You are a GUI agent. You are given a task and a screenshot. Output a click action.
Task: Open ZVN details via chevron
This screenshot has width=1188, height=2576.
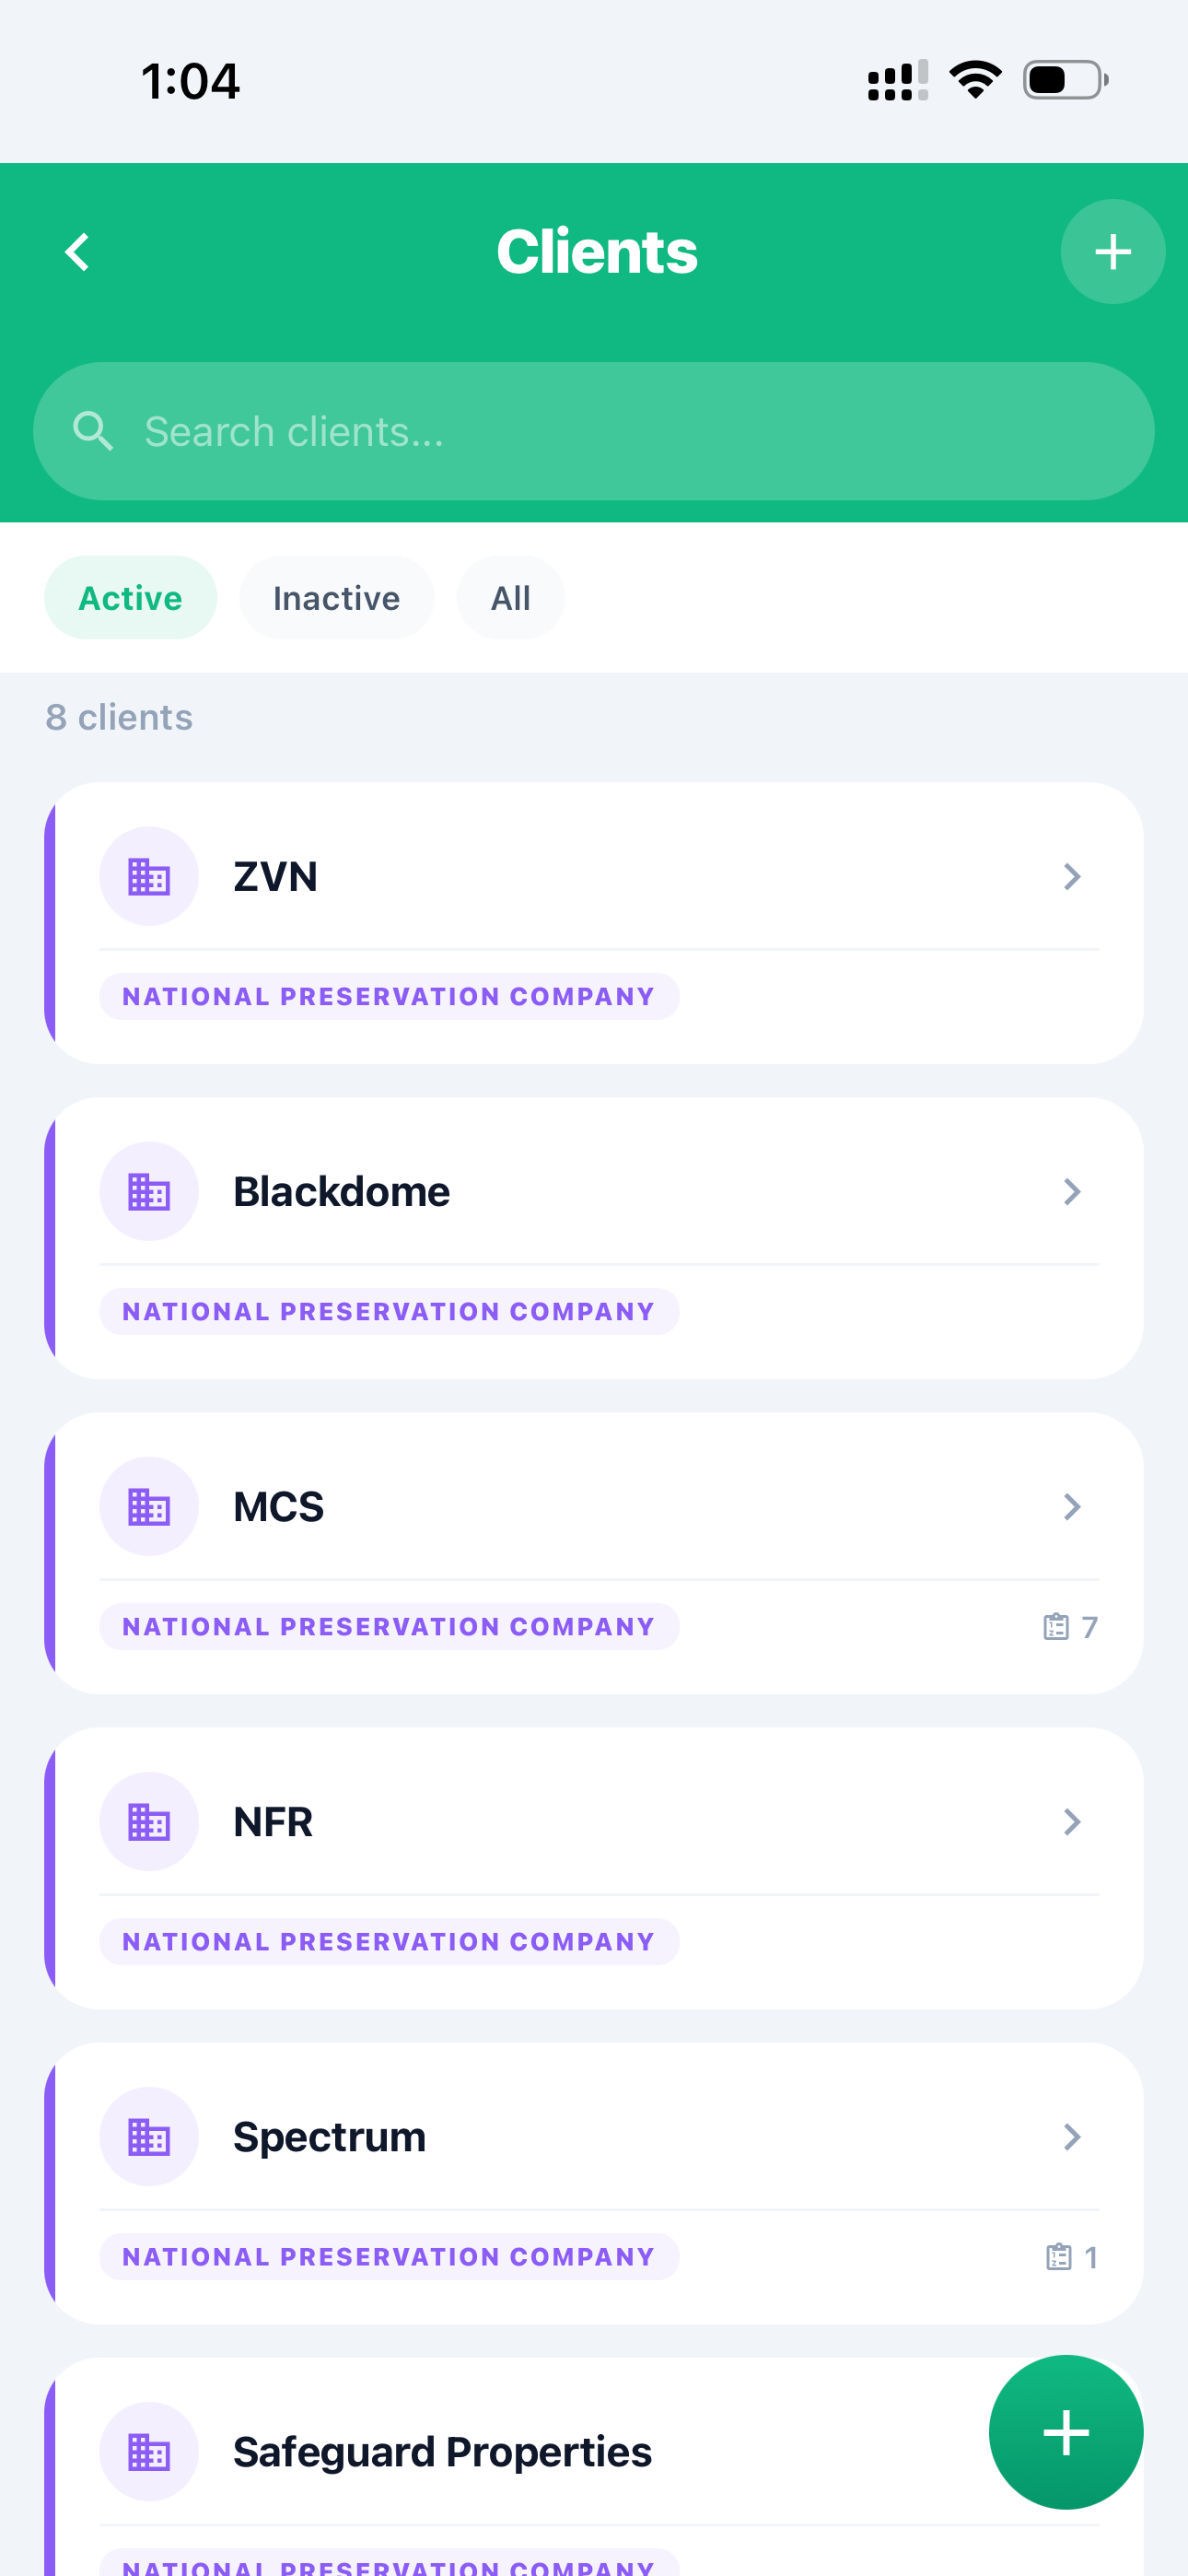[x=1072, y=877]
